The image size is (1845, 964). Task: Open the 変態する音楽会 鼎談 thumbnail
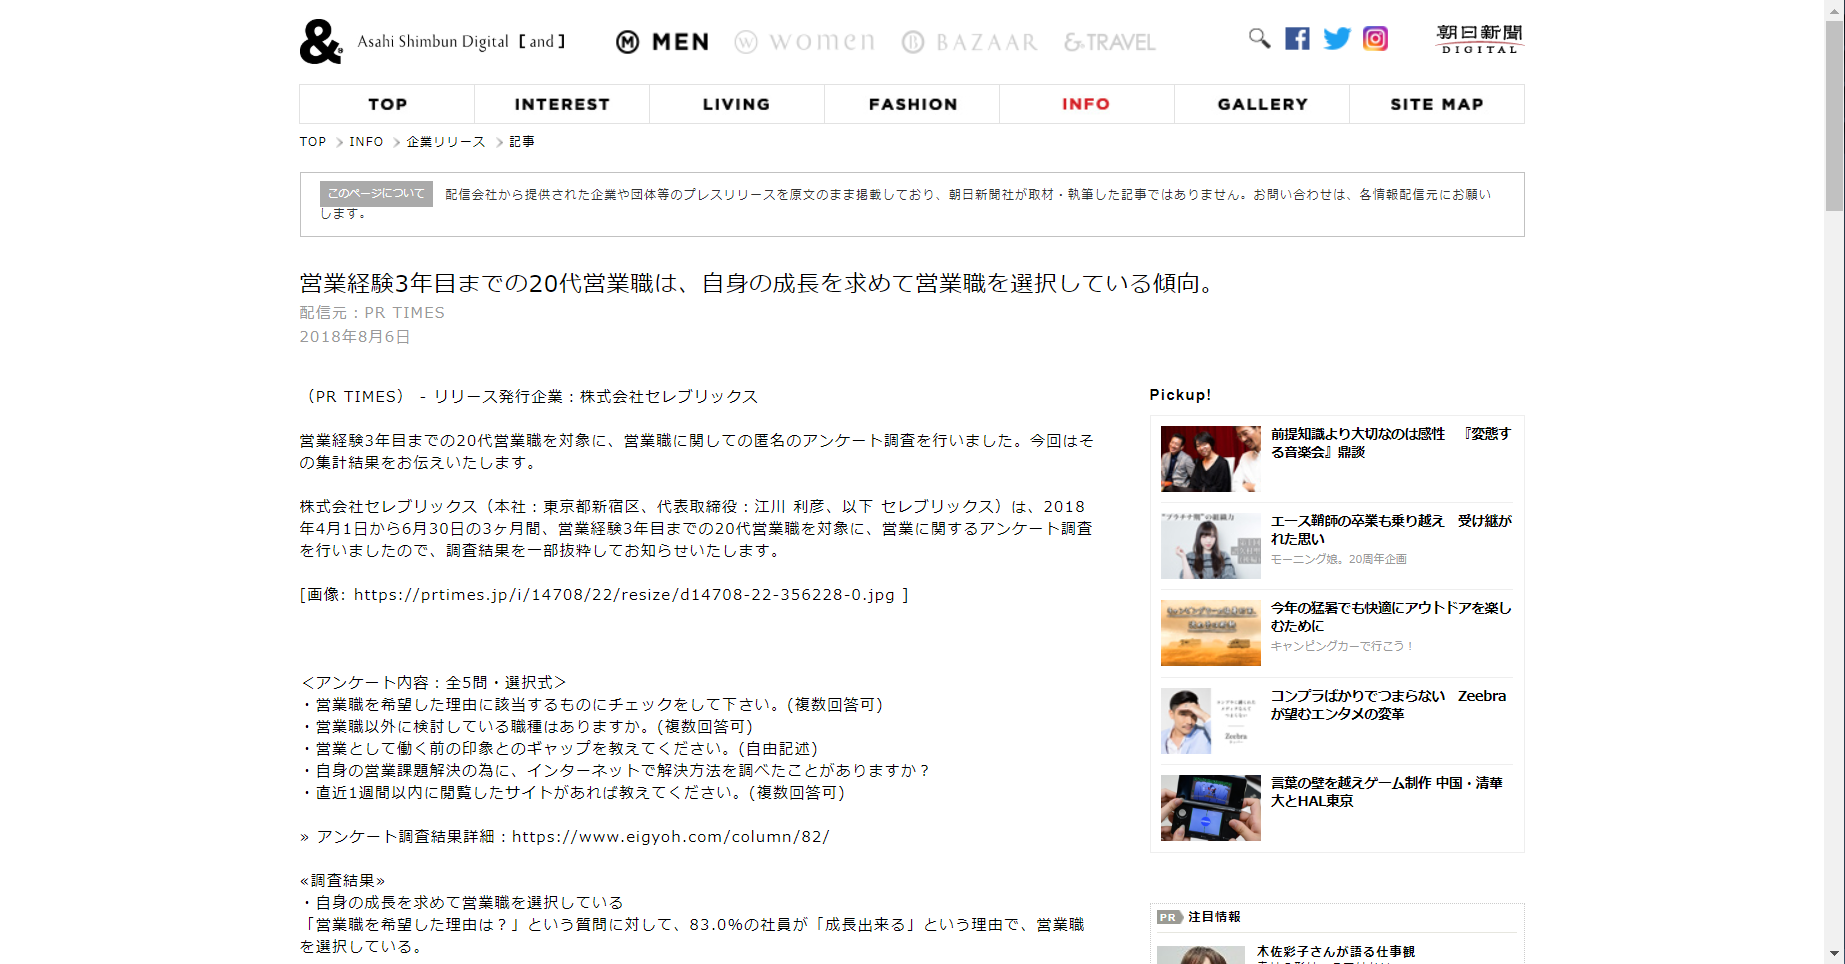click(1211, 459)
